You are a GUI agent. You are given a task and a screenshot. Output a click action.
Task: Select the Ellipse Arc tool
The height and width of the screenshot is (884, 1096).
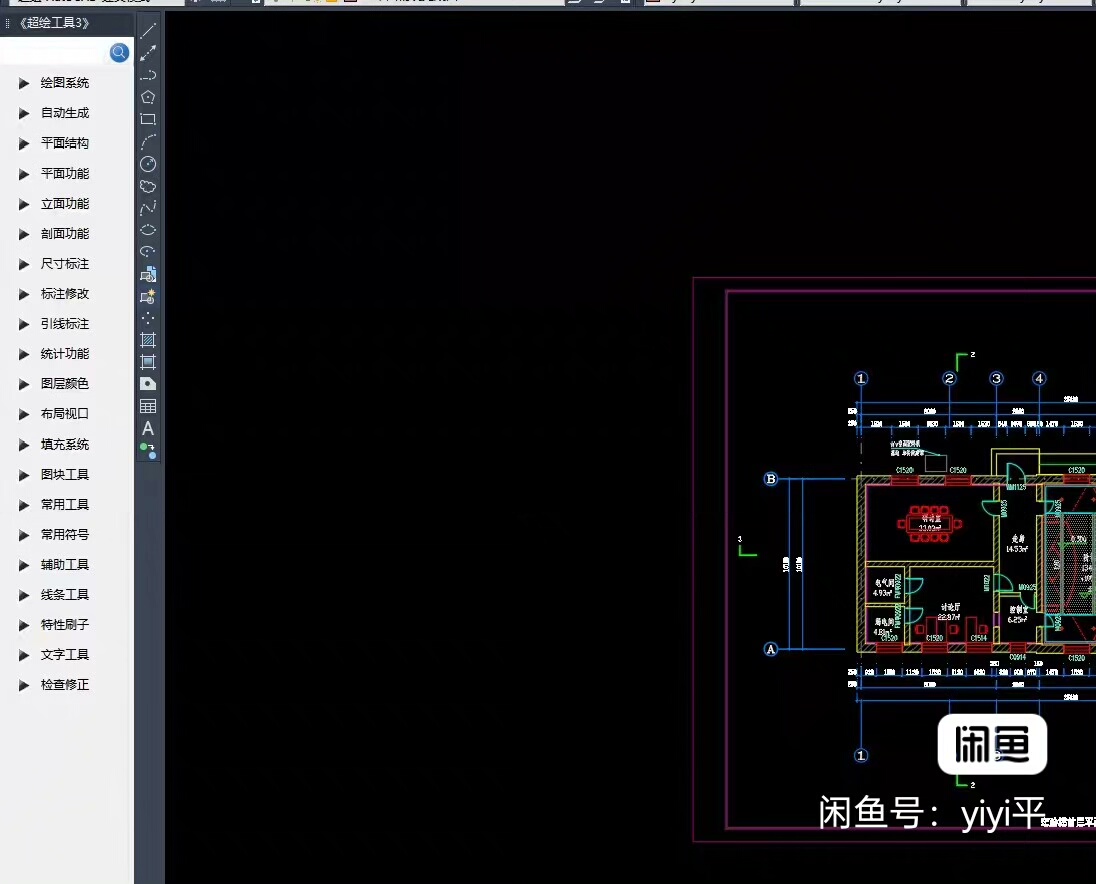pos(148,252)
